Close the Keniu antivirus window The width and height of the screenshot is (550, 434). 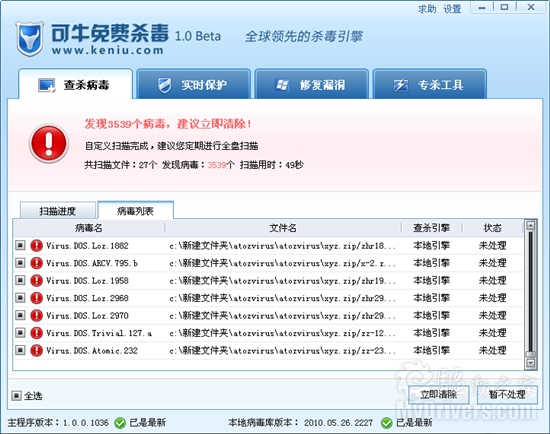point(531,7)
